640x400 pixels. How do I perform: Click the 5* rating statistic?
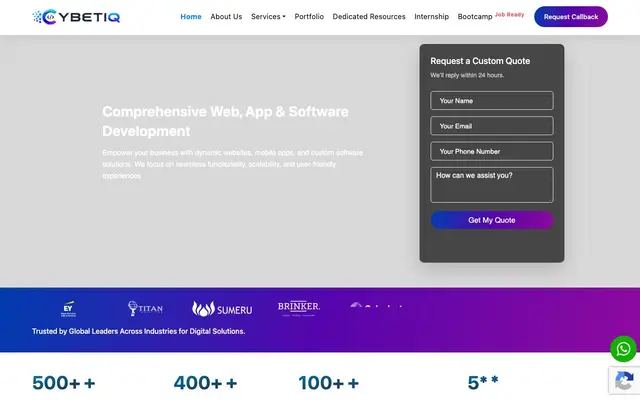[x=483, y=383]
